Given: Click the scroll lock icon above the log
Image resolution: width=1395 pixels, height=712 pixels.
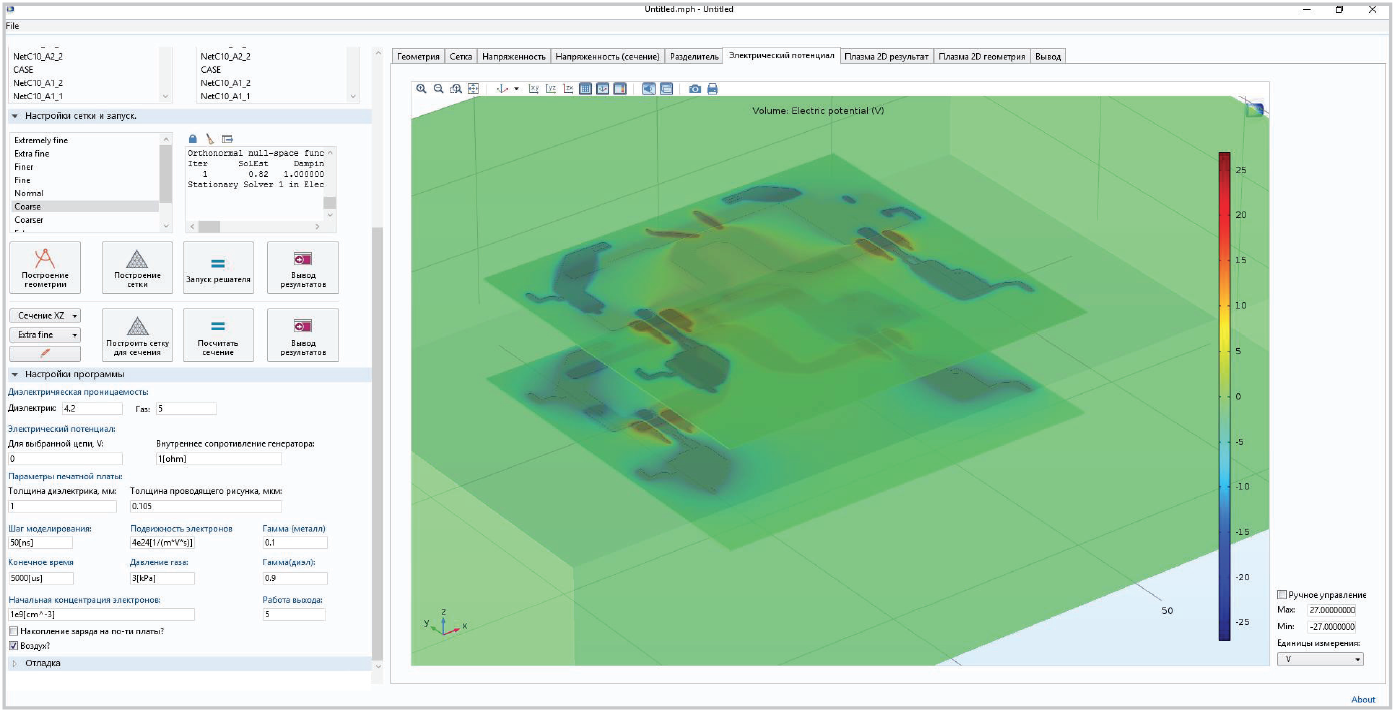Looking at the screenshot, I should tap(193, 138).
